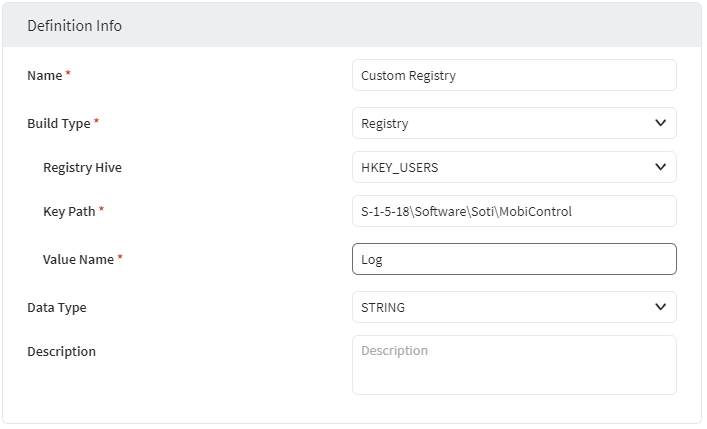Image resolution: width=707 pixels, height=429 pixels.
Task: Click the Key Path text field
Action: click(x=514, y=211)
